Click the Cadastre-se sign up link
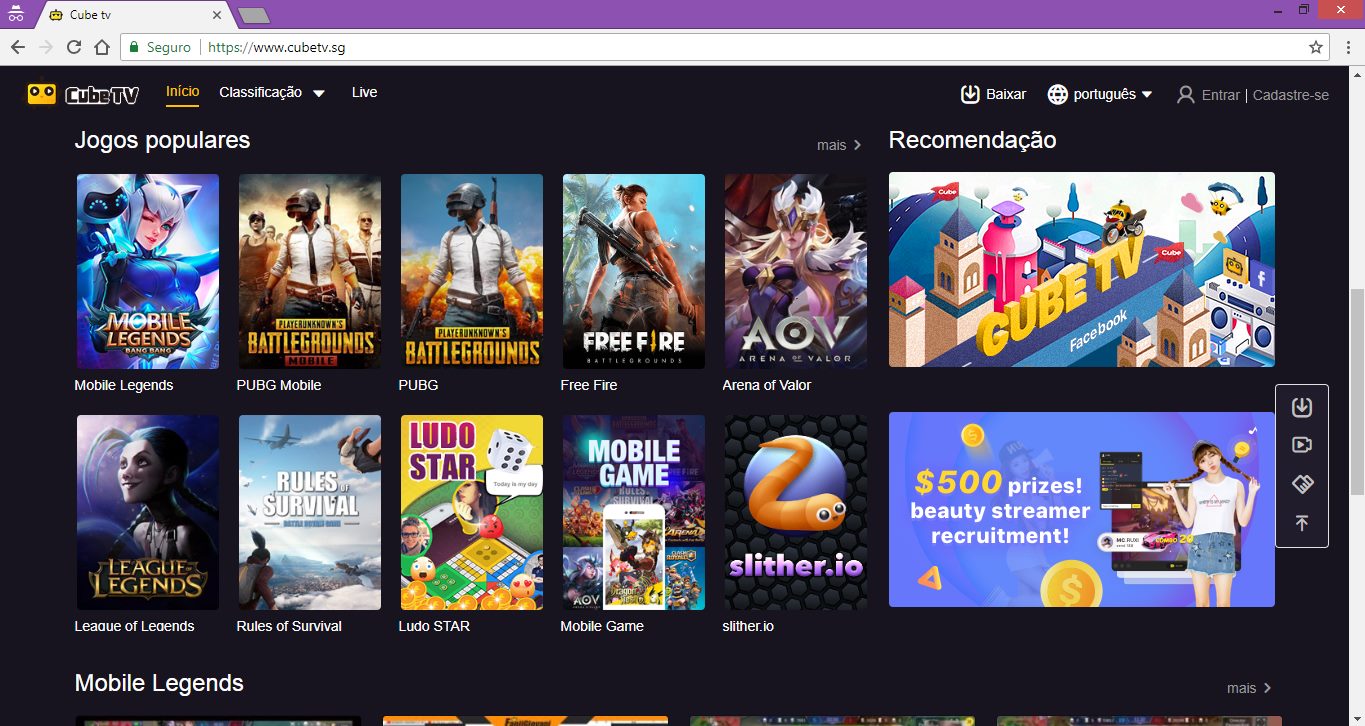 click(x=1291, y=95)
